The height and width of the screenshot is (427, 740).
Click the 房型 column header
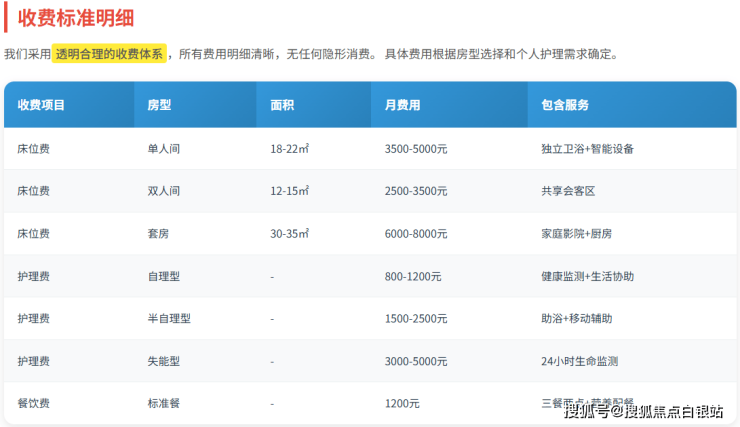tap(158, 105)
